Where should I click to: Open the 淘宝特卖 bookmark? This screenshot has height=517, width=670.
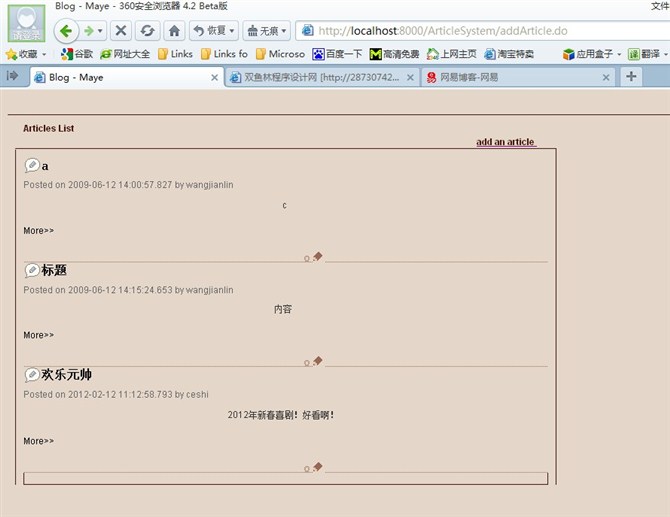point(509,54)
